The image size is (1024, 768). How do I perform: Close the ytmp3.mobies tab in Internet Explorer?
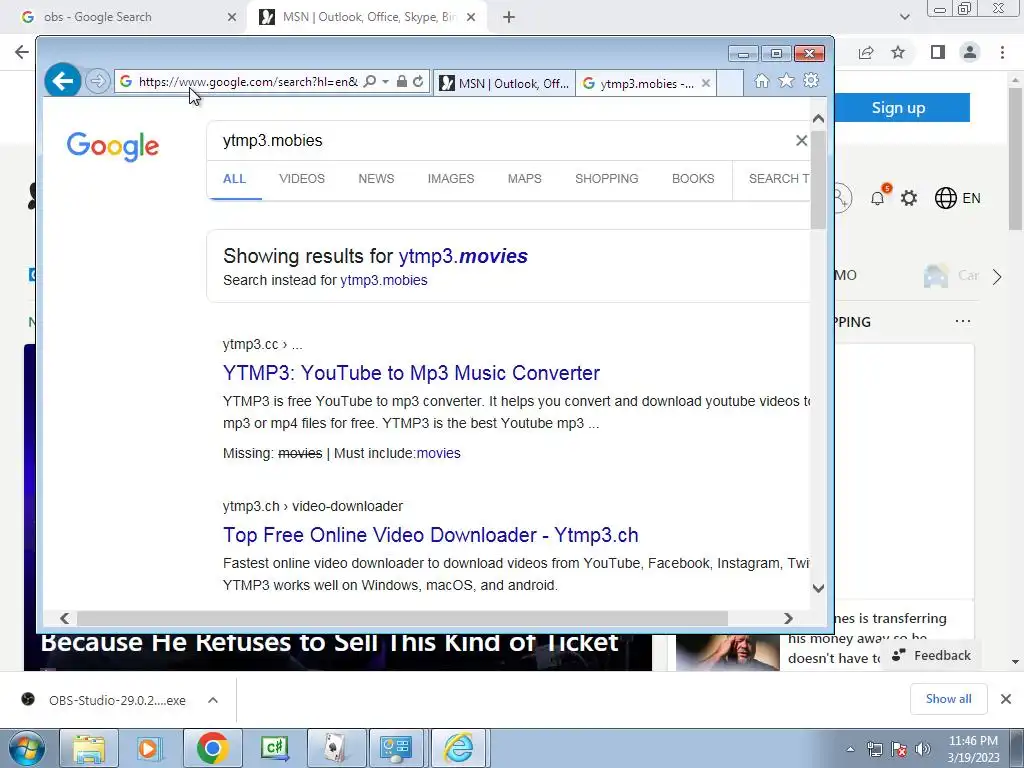tap(706, 84)
